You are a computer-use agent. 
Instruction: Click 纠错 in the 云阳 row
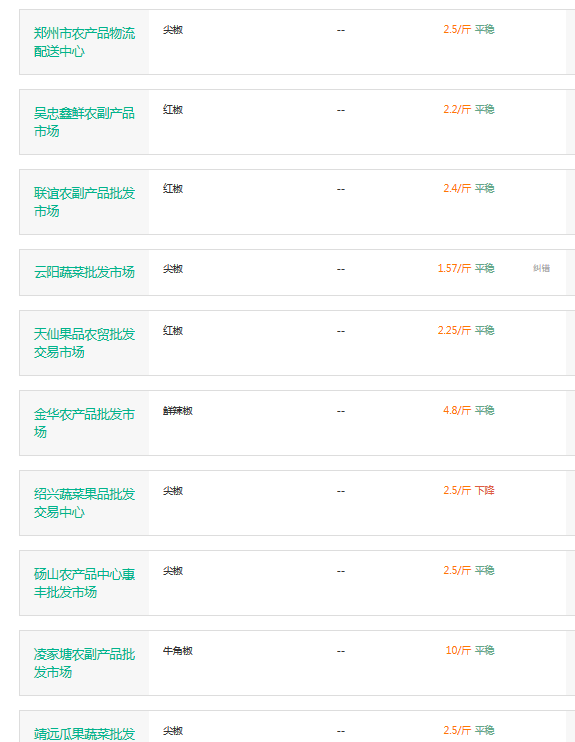541,268
